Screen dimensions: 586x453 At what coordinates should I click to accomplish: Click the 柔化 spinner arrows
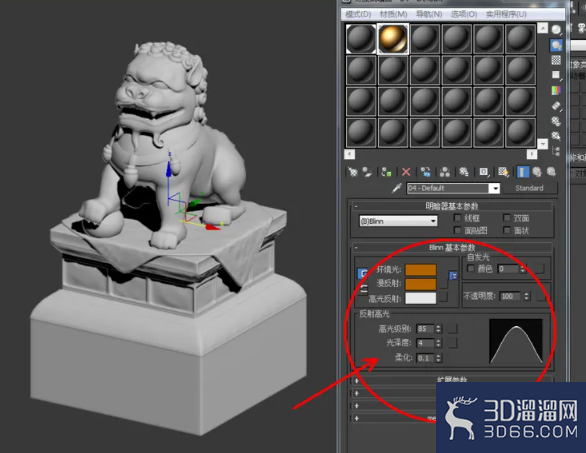click(439, 358)
